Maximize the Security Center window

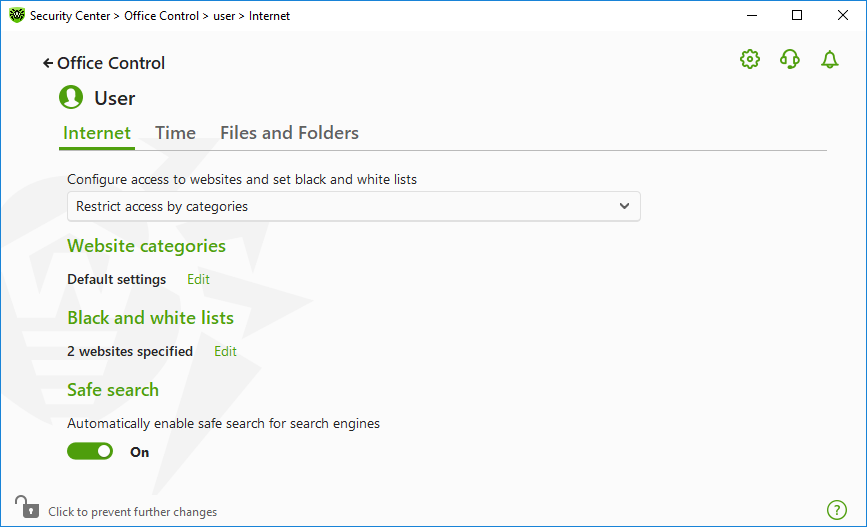coord(797,15)
